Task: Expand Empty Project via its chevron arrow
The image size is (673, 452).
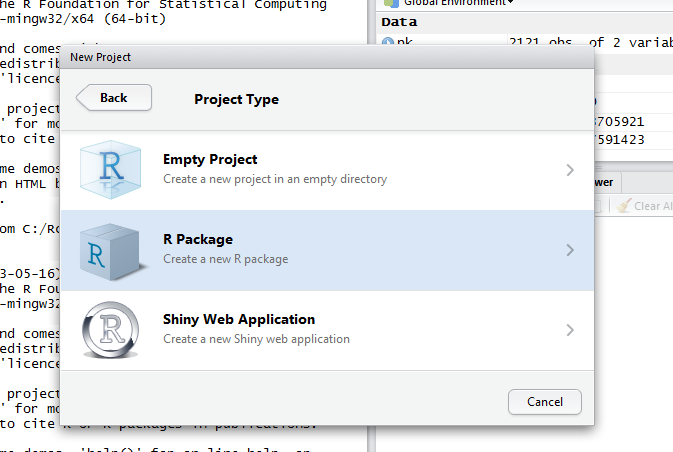Action: 570,170
